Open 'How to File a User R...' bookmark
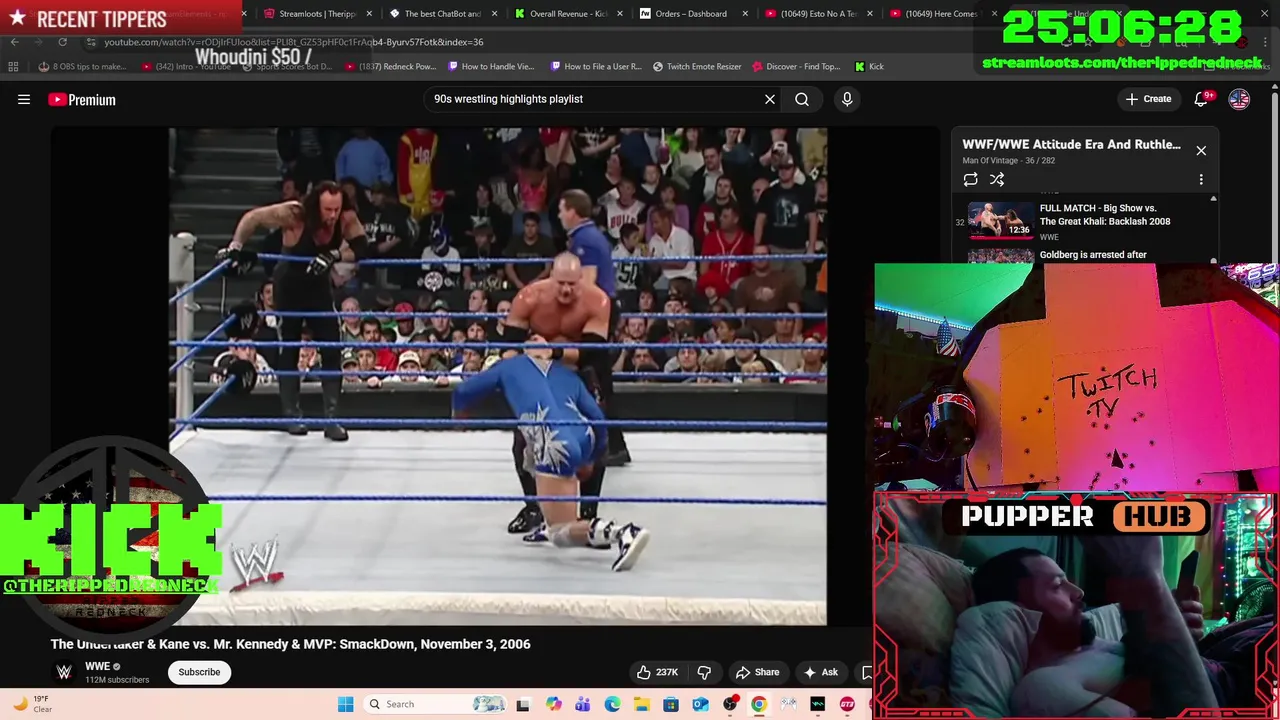 tap(595, 67)
